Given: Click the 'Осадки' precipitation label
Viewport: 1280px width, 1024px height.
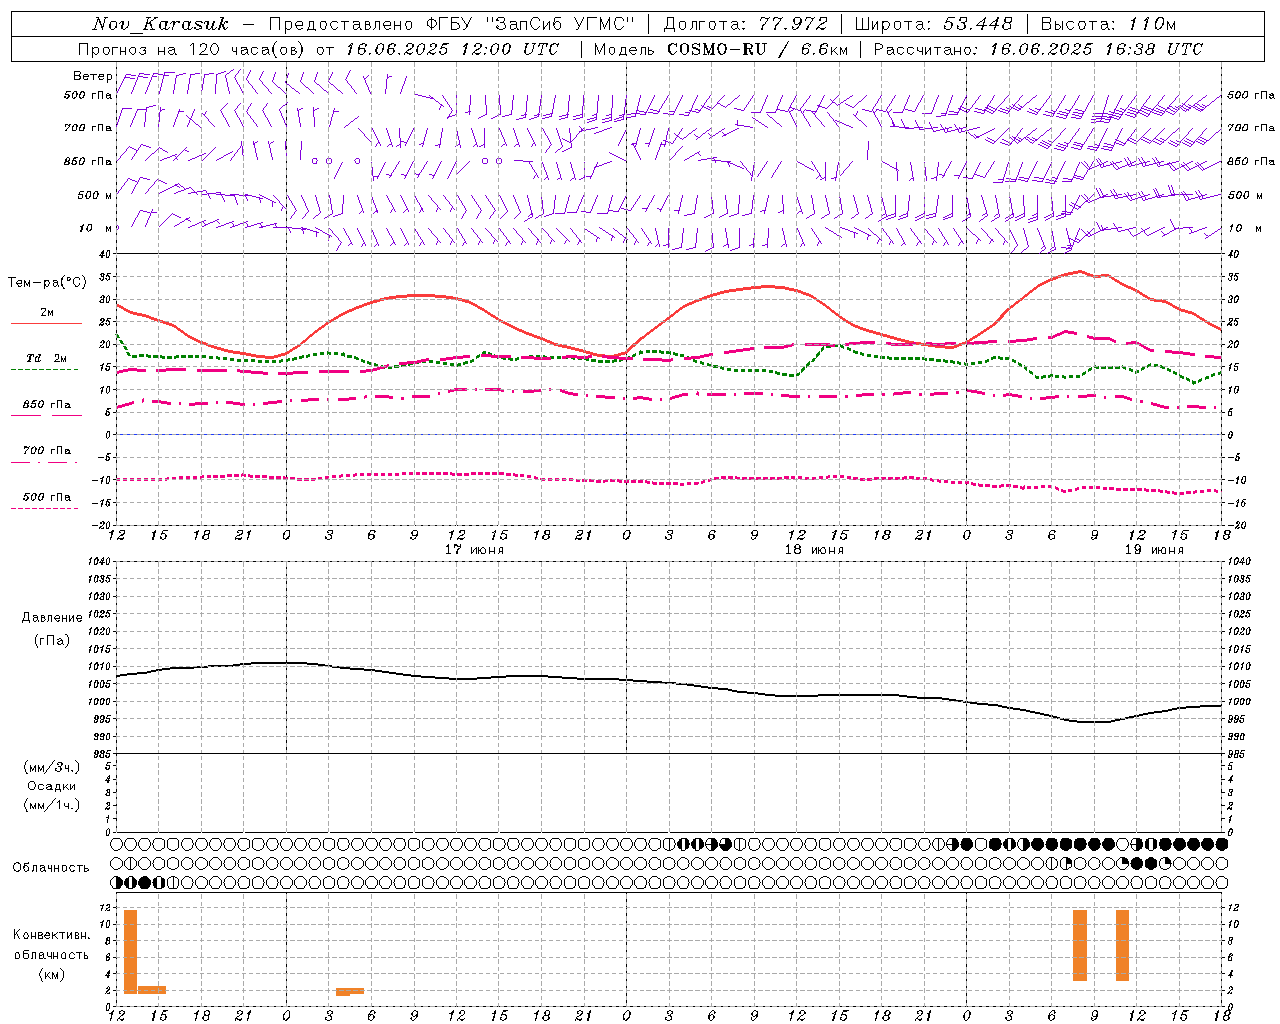Looking at the screenshot, I should [51, 786].
